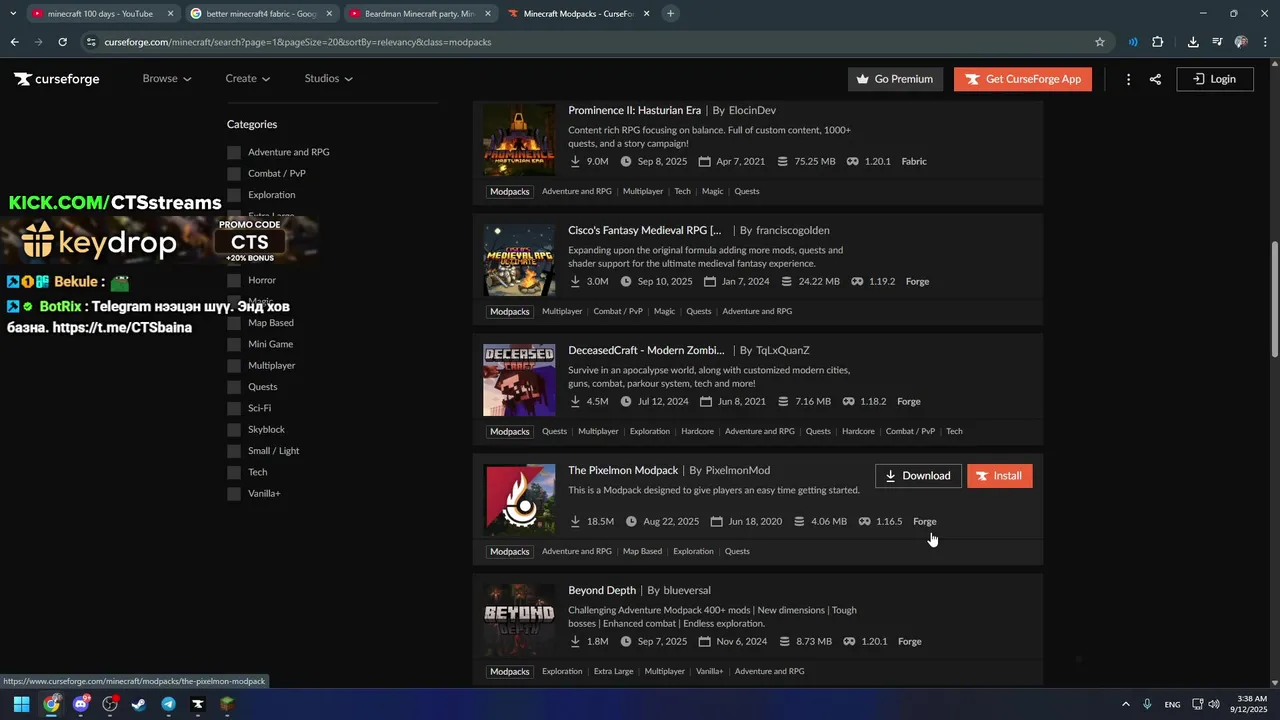Click Map Based tag on Pixelmon Modpack
Screen dimensions: 1280x720
point(642,551)
